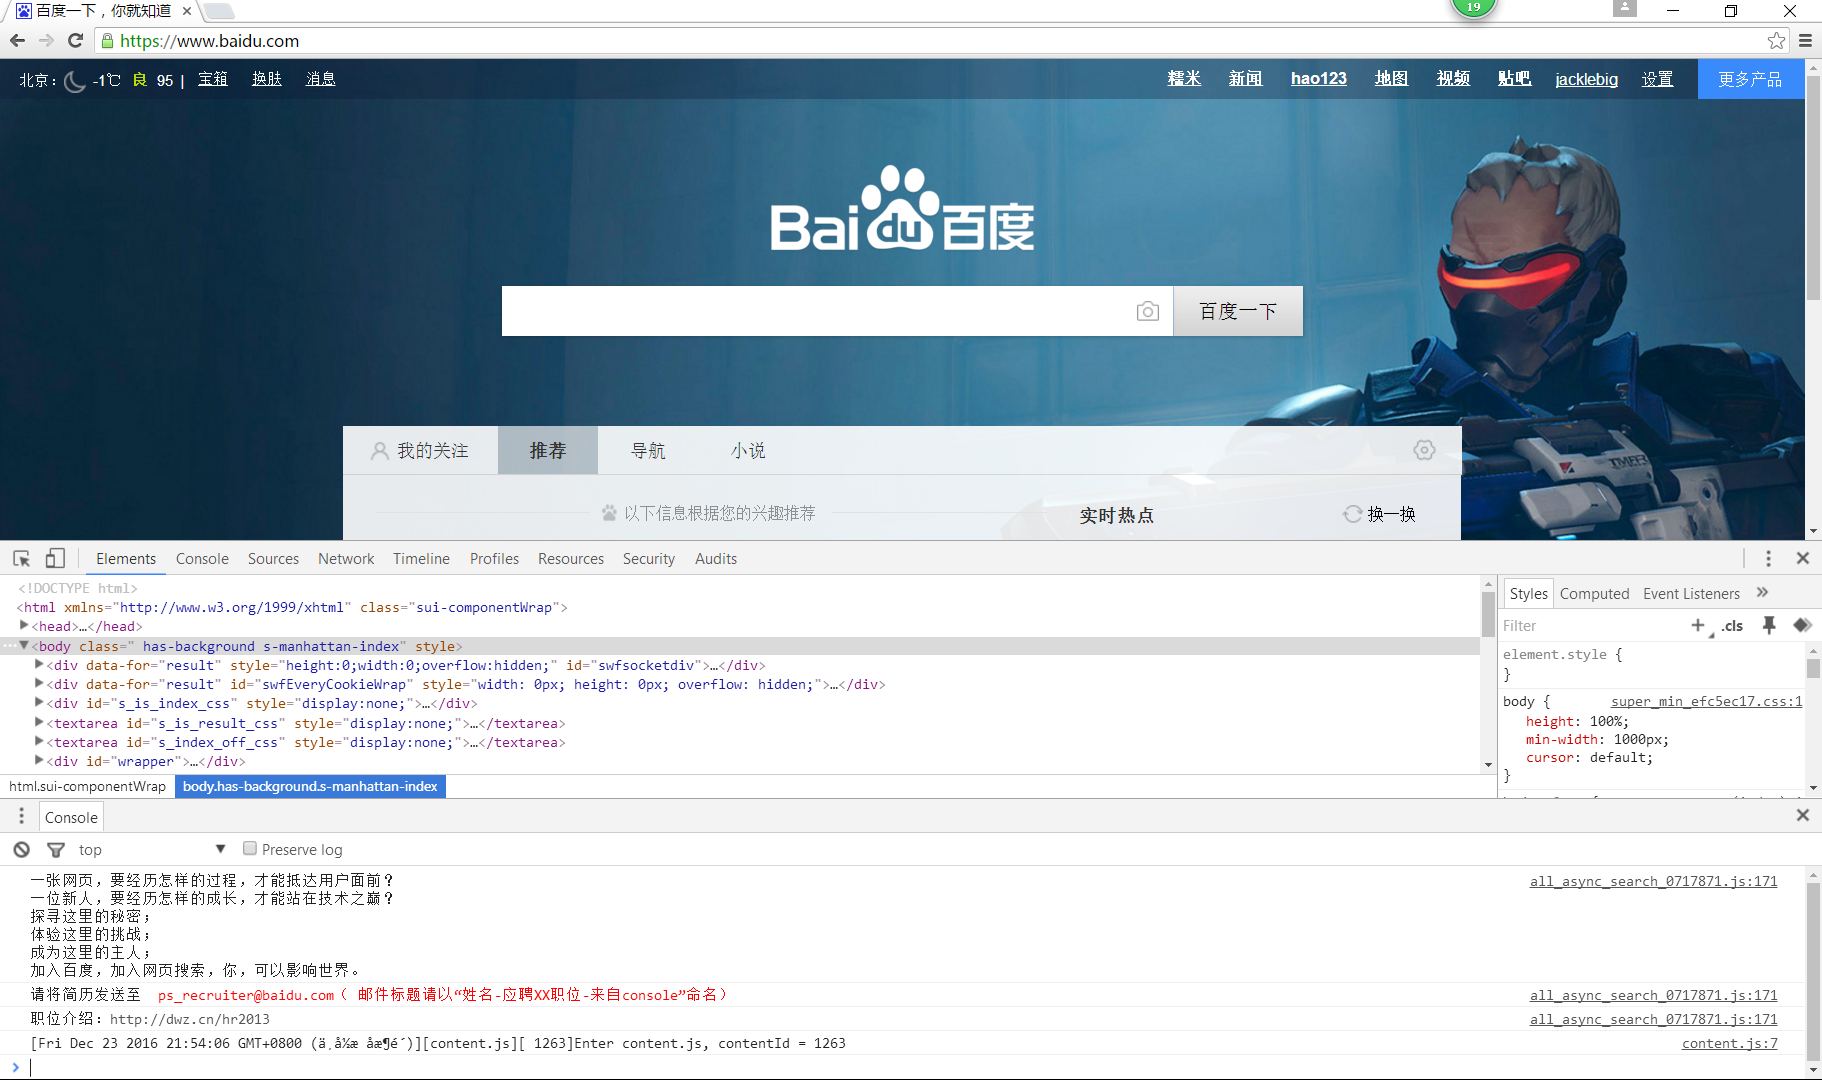
Task: Bookmark page with the star icon
Action: [x=1776, y=41]
